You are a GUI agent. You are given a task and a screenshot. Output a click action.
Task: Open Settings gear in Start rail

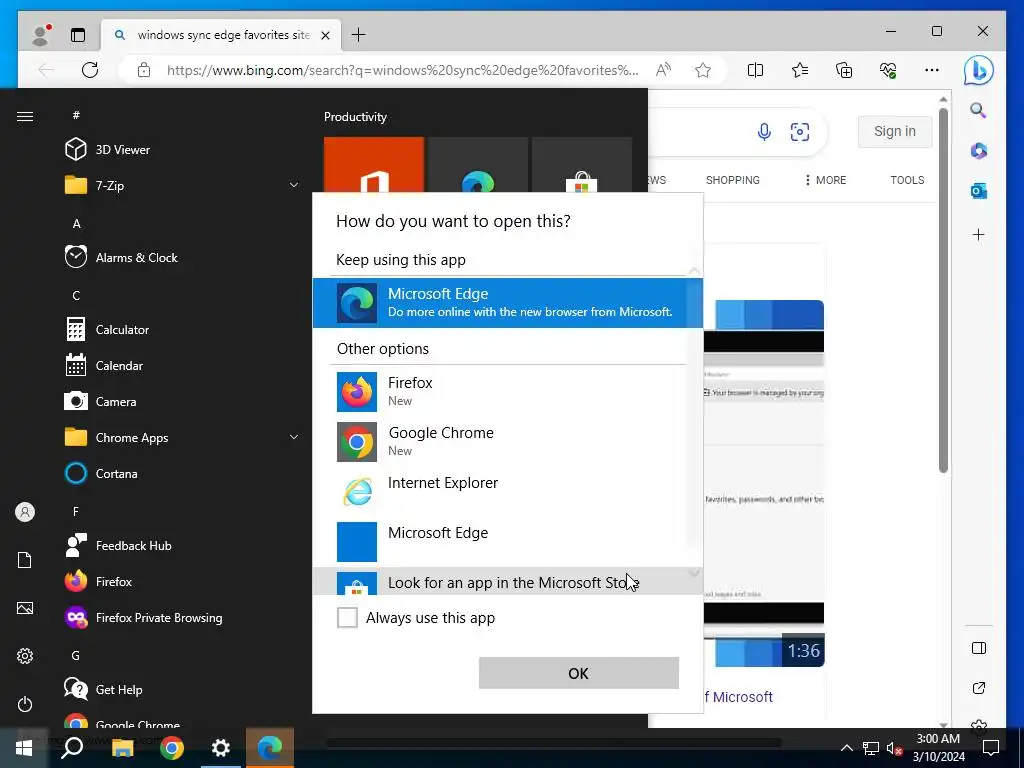click(25, 656)
